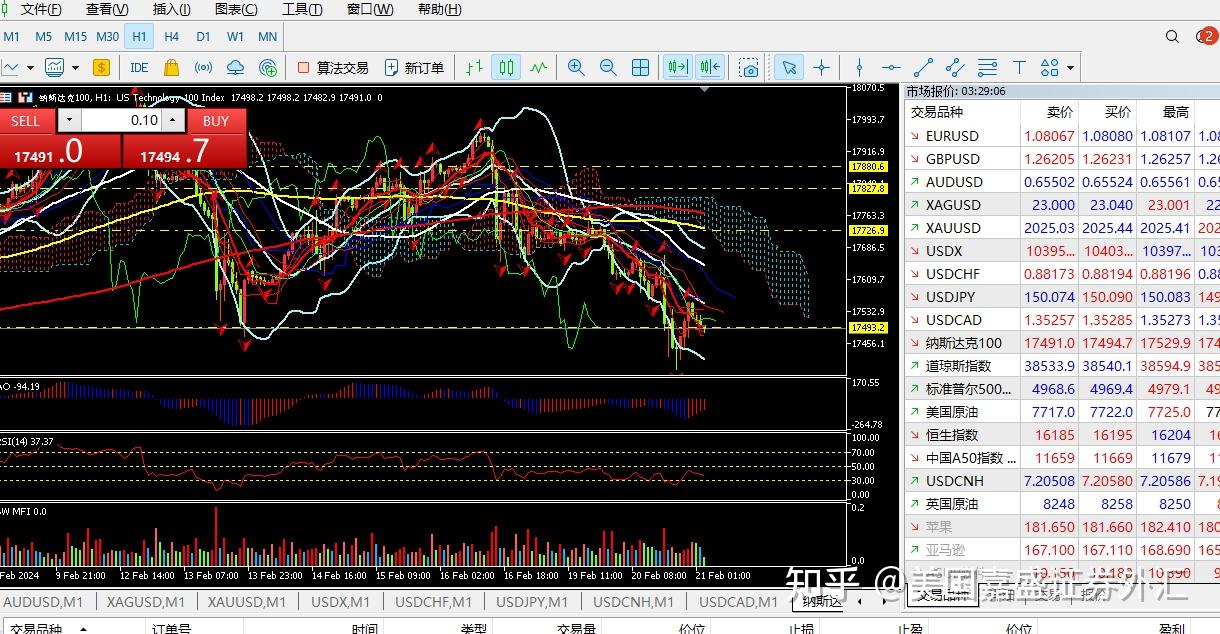Click the buy price 17494.7 panel
The width and height of the screenshot is (1220, 634).
point(185,152)
